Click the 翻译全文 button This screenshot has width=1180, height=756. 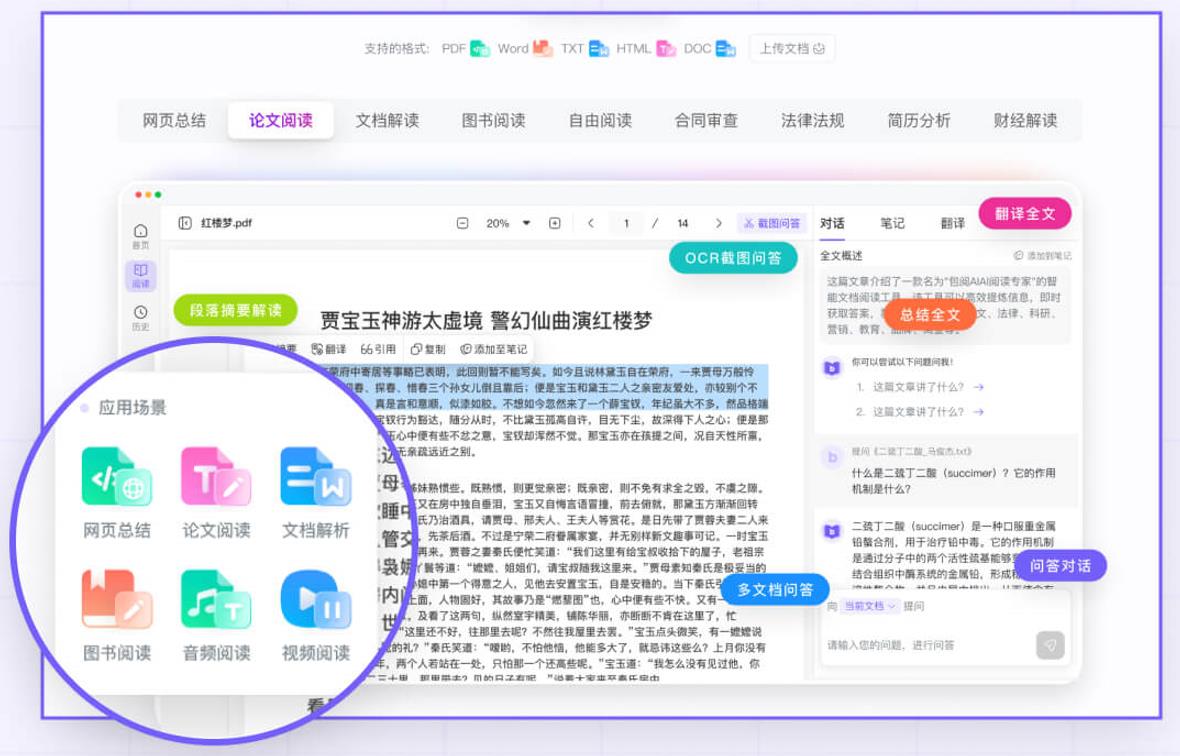click(1025, 213)
